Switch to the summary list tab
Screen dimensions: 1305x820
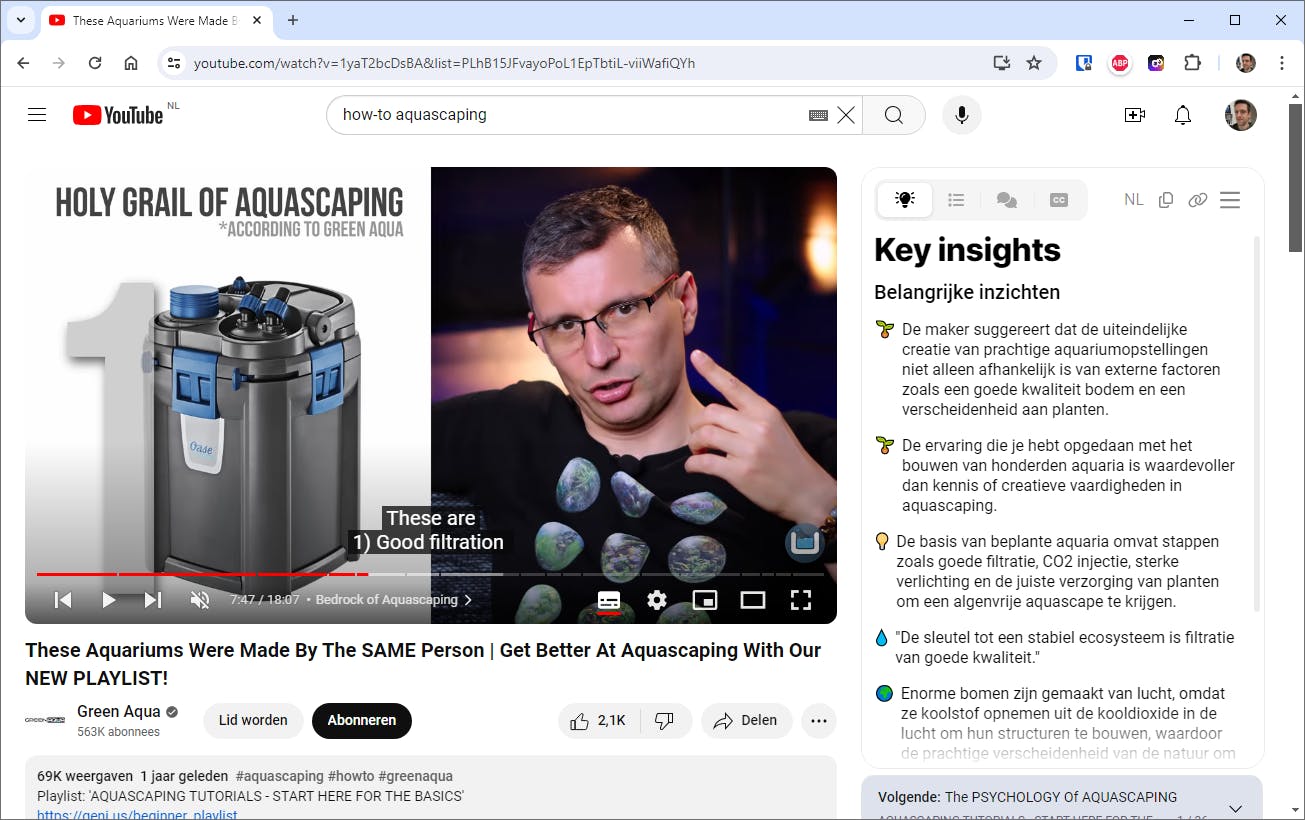click(956, 200)
